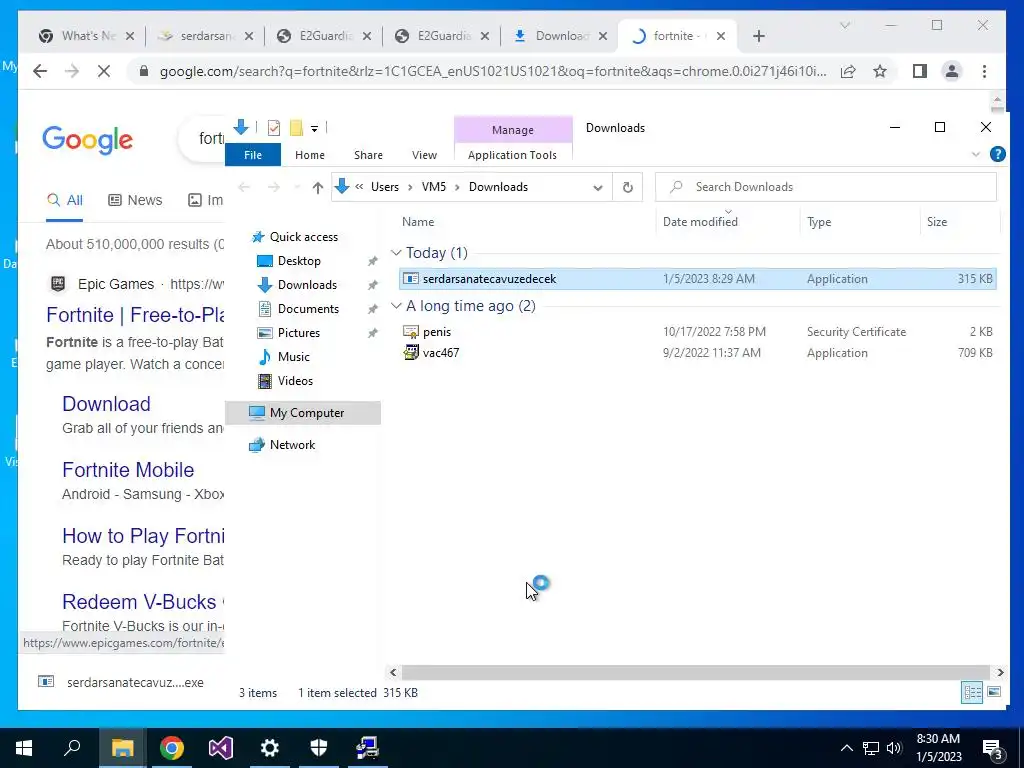Open Pictures in navigation pane
1024x768 pixels.
click(x=298, y=332)
